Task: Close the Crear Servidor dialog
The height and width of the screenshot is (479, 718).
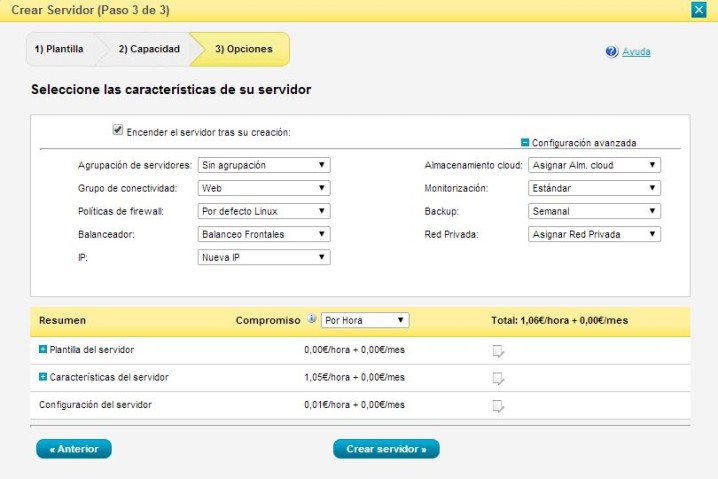Action: pos(698,9)
